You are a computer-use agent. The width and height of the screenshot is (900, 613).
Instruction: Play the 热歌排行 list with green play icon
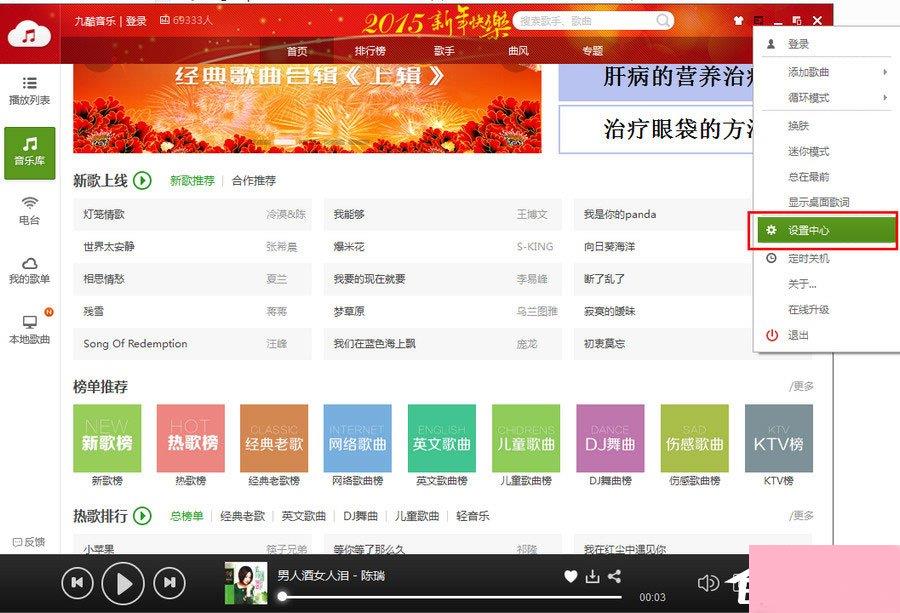(x=142, y=515)
